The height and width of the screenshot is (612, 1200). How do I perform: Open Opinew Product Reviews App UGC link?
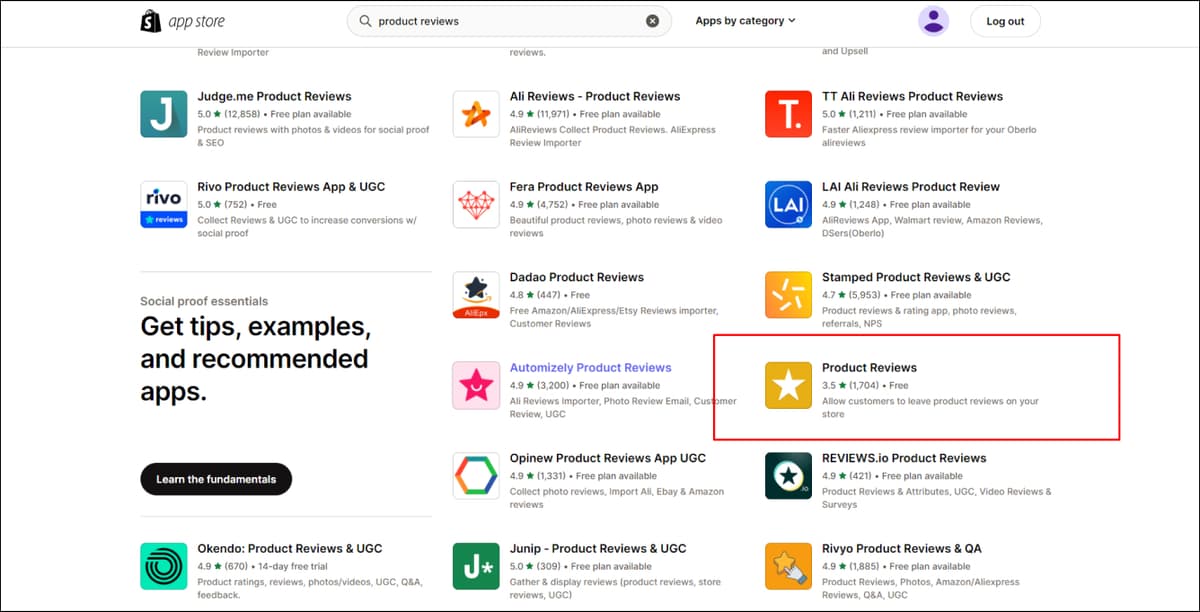tap(608, 458)
